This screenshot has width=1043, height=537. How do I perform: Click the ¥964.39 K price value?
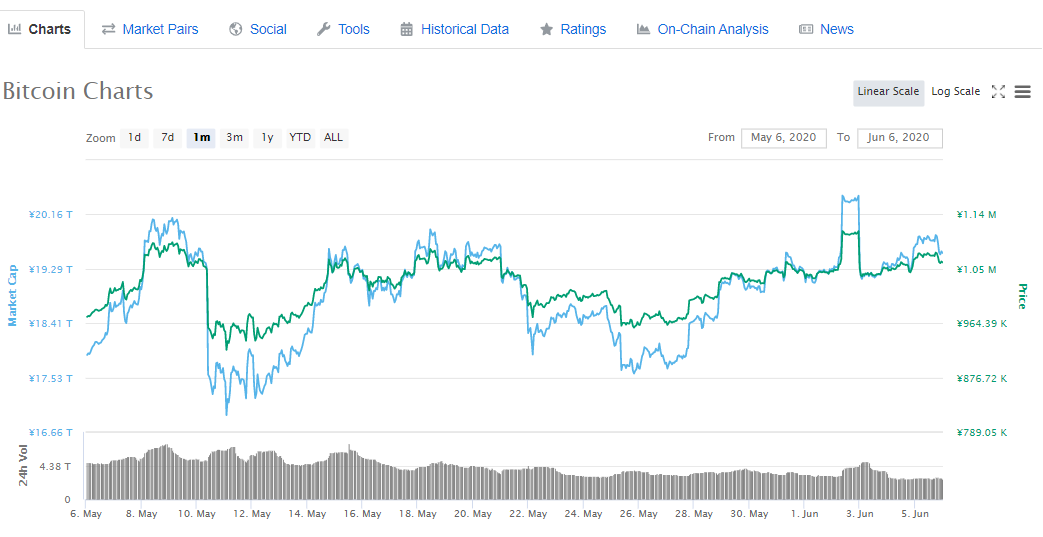coord(982,323)
